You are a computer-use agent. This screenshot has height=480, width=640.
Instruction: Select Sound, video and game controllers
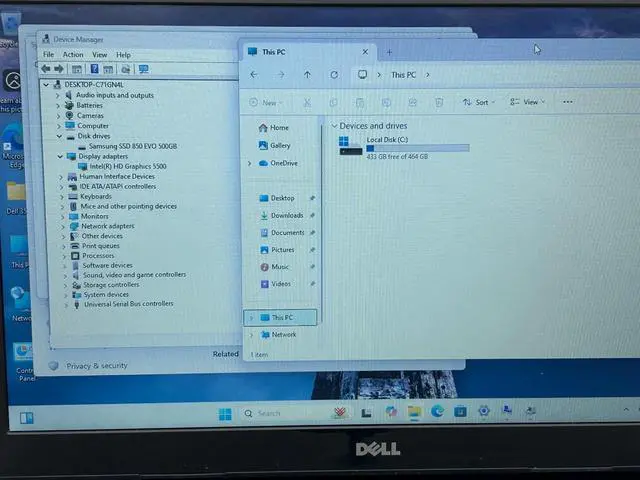click(134, 275)
